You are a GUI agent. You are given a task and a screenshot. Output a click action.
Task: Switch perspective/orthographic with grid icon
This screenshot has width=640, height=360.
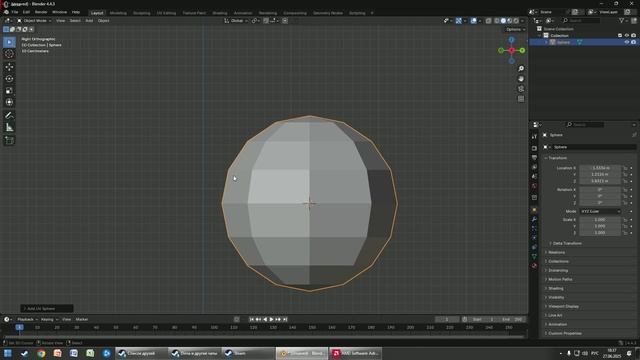pyautogui.click(x=521, y=99)
